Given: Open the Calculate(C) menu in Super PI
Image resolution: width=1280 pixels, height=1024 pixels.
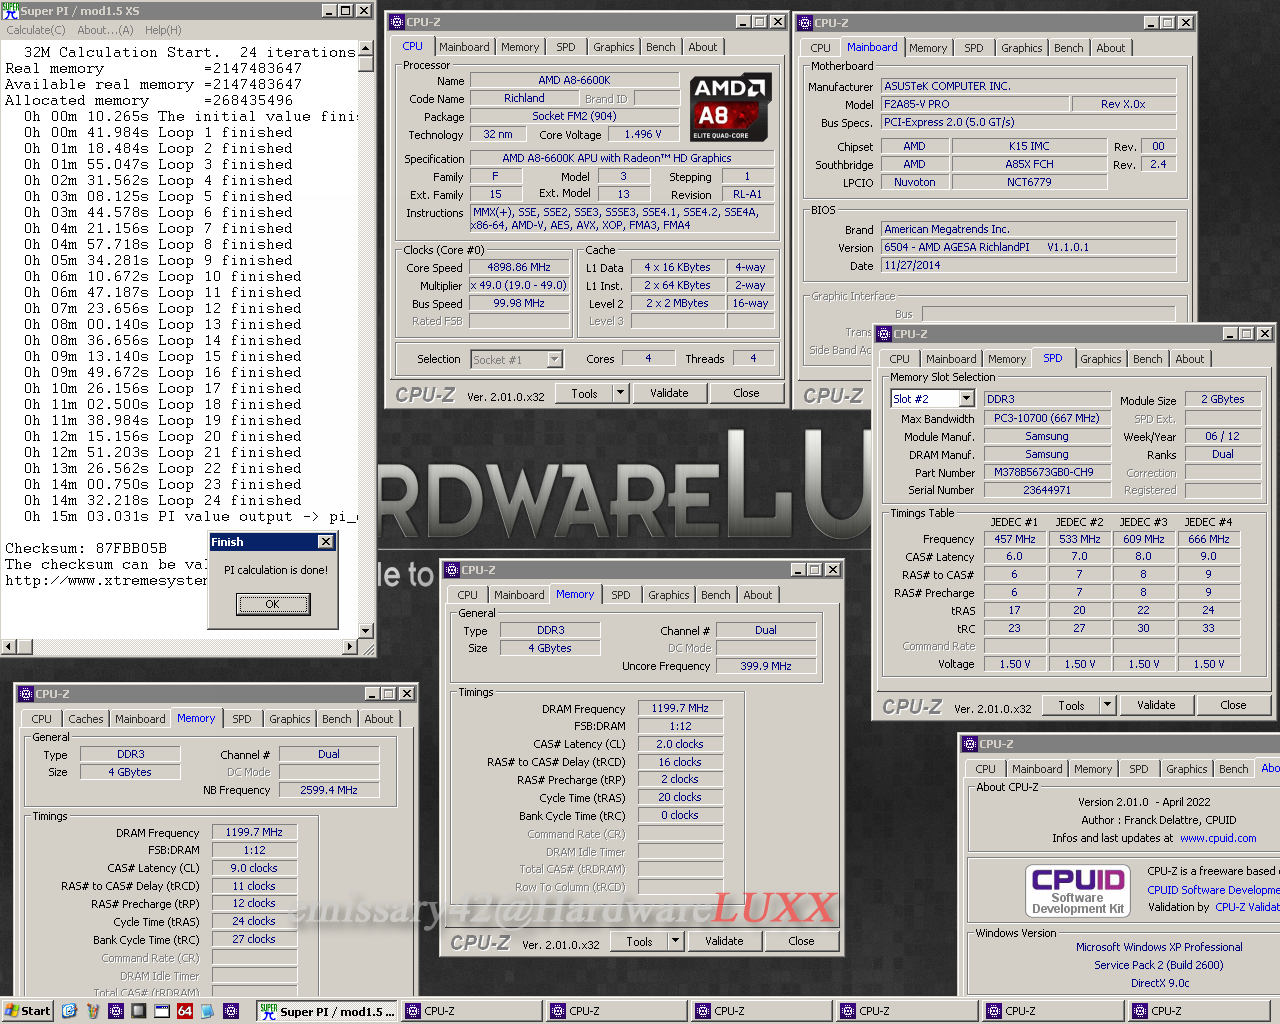Looking at the screenshot, I should point(36,30).
